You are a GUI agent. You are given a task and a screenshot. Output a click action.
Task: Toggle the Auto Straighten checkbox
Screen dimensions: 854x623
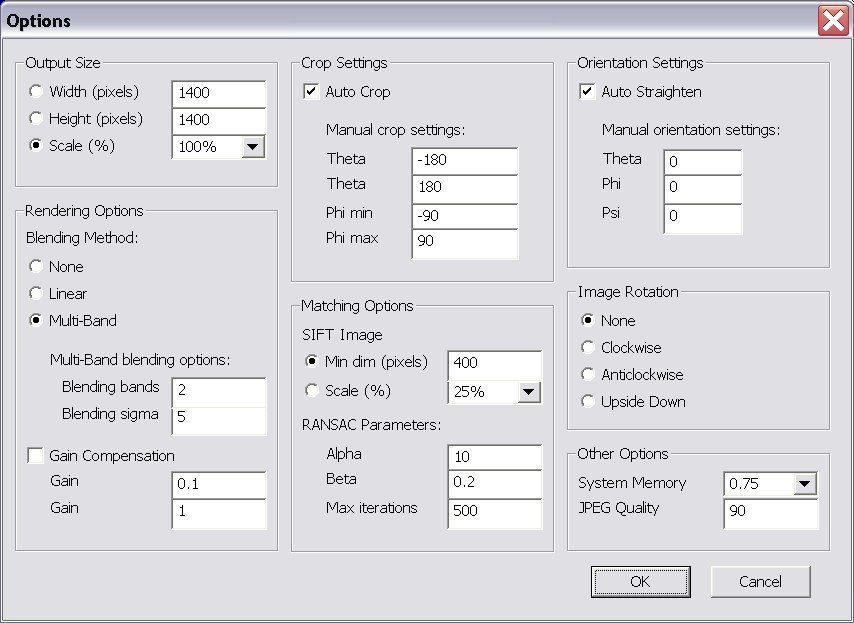(587, 92)
